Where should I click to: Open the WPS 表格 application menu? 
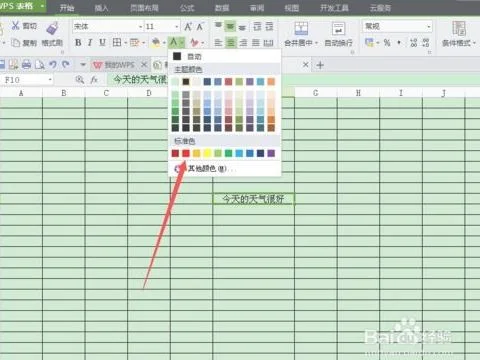click(x=23, y=6)
